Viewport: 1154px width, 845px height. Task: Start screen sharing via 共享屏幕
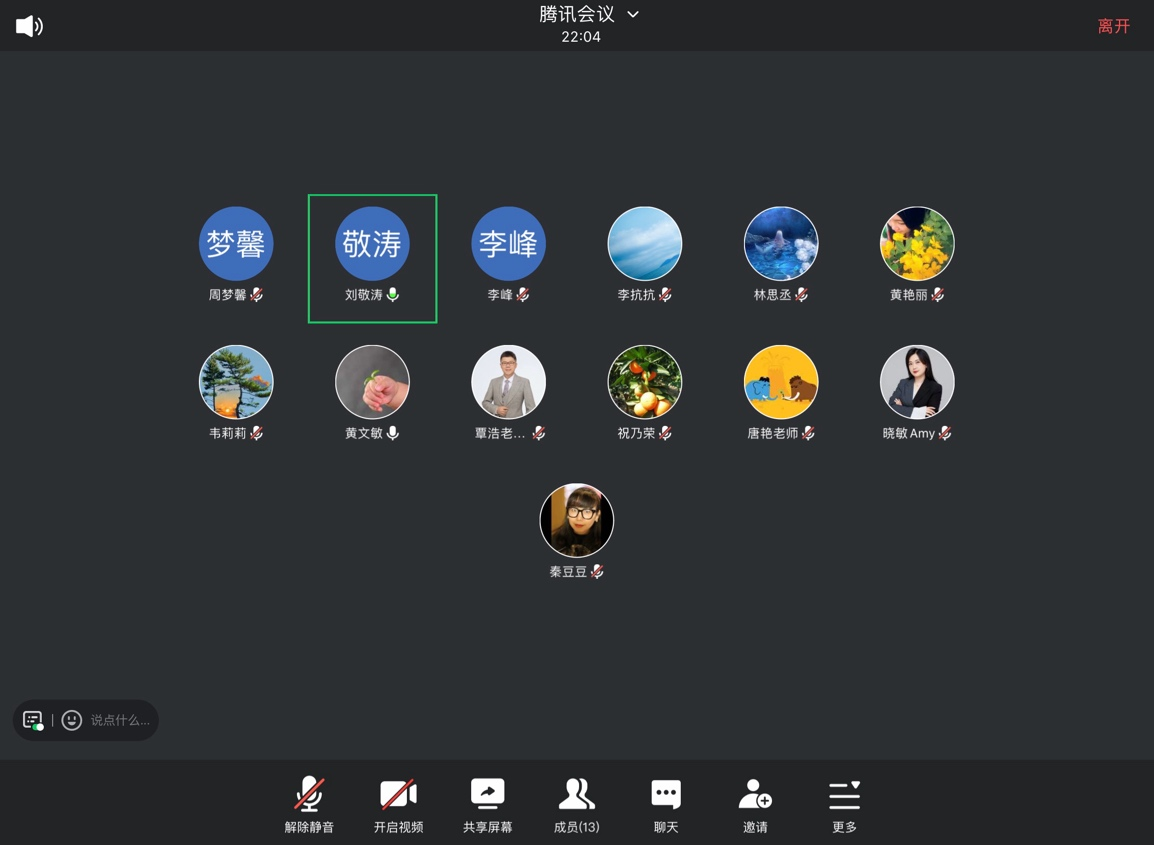tap(487, 804)
